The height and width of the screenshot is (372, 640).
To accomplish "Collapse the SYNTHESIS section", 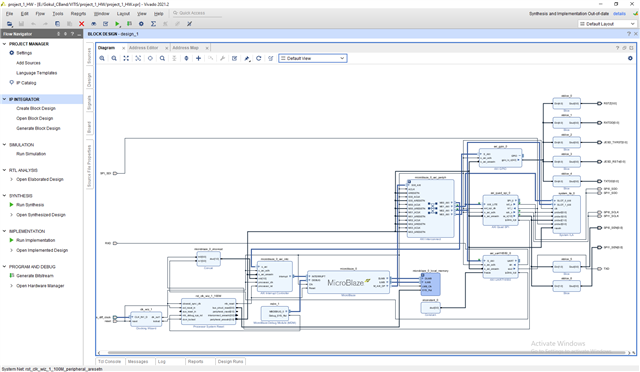I will [x=4, y=196].
